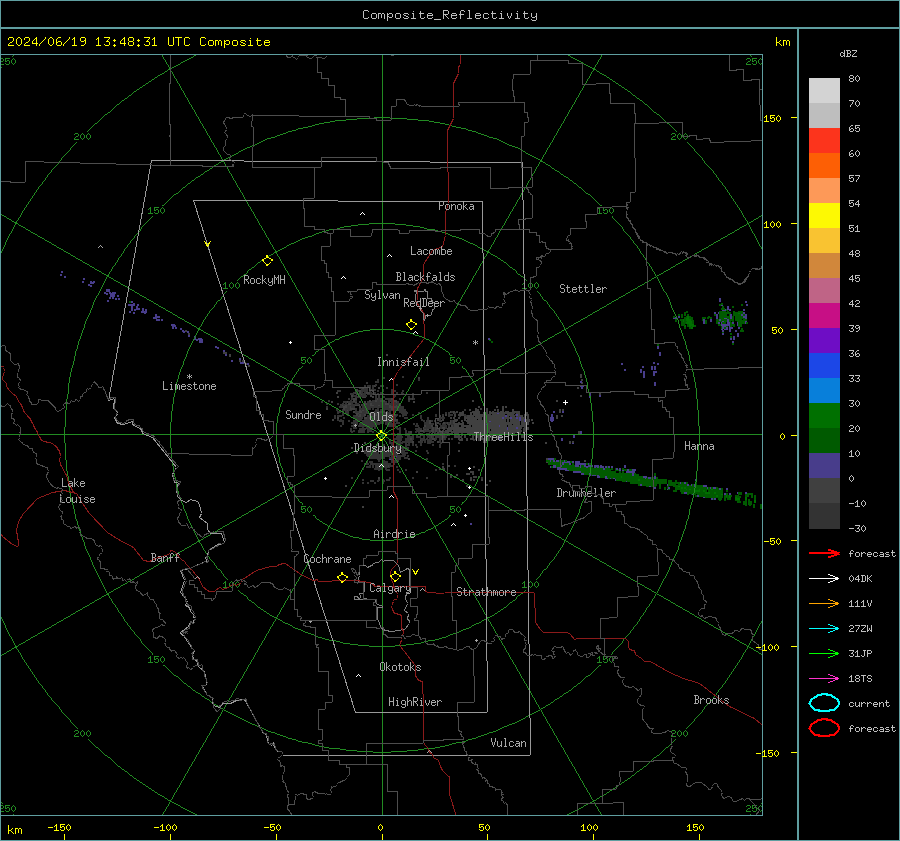Click the green 31JP arrow icon

pyautogui.click(x=824, y=653)
